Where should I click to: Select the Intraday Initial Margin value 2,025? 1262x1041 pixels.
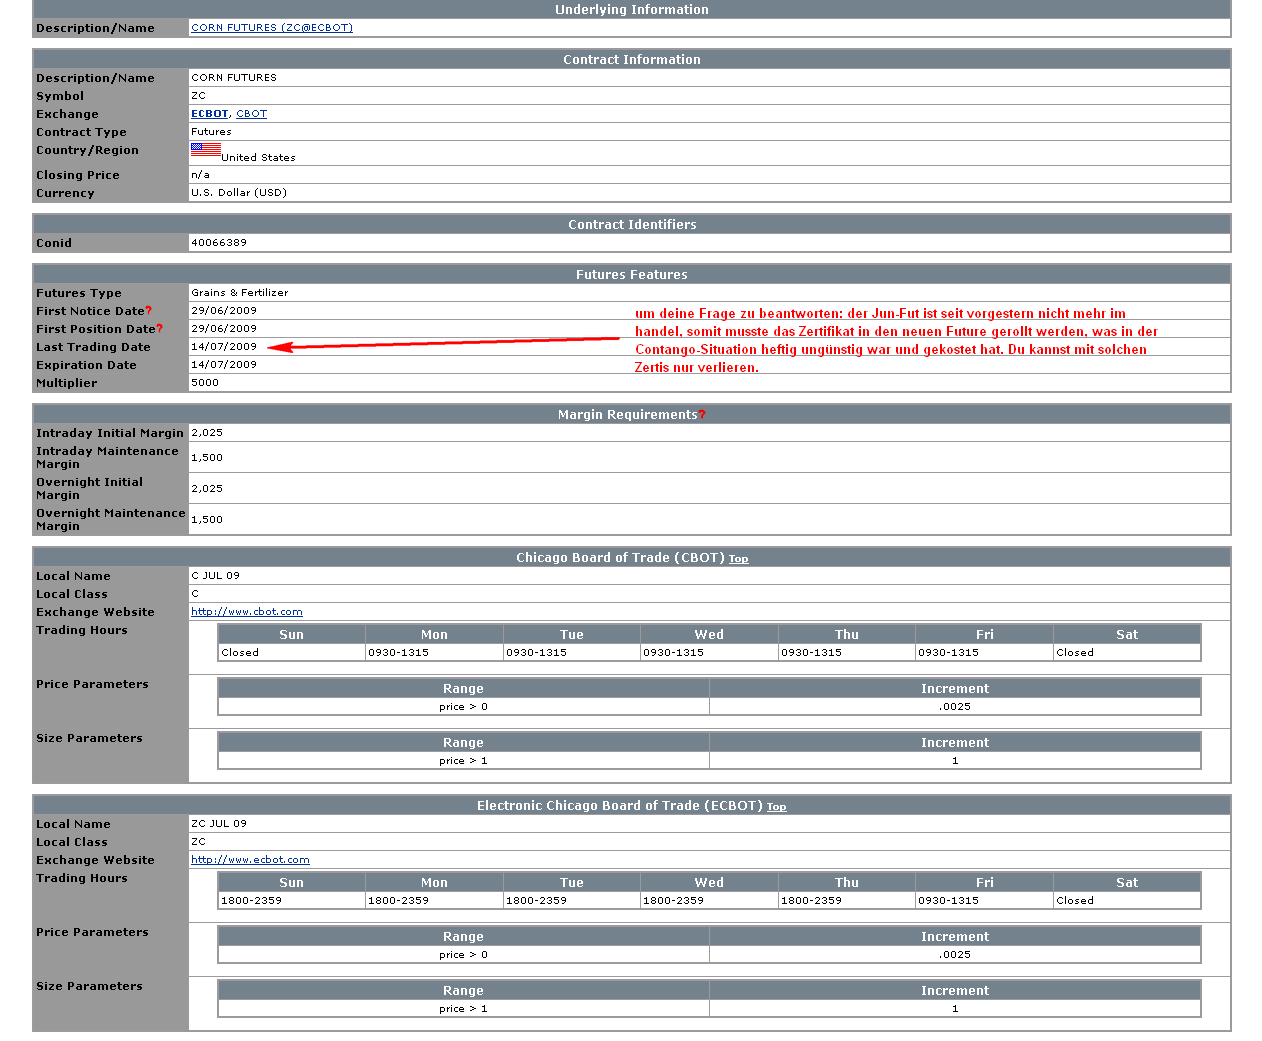(x=207, y=433)
